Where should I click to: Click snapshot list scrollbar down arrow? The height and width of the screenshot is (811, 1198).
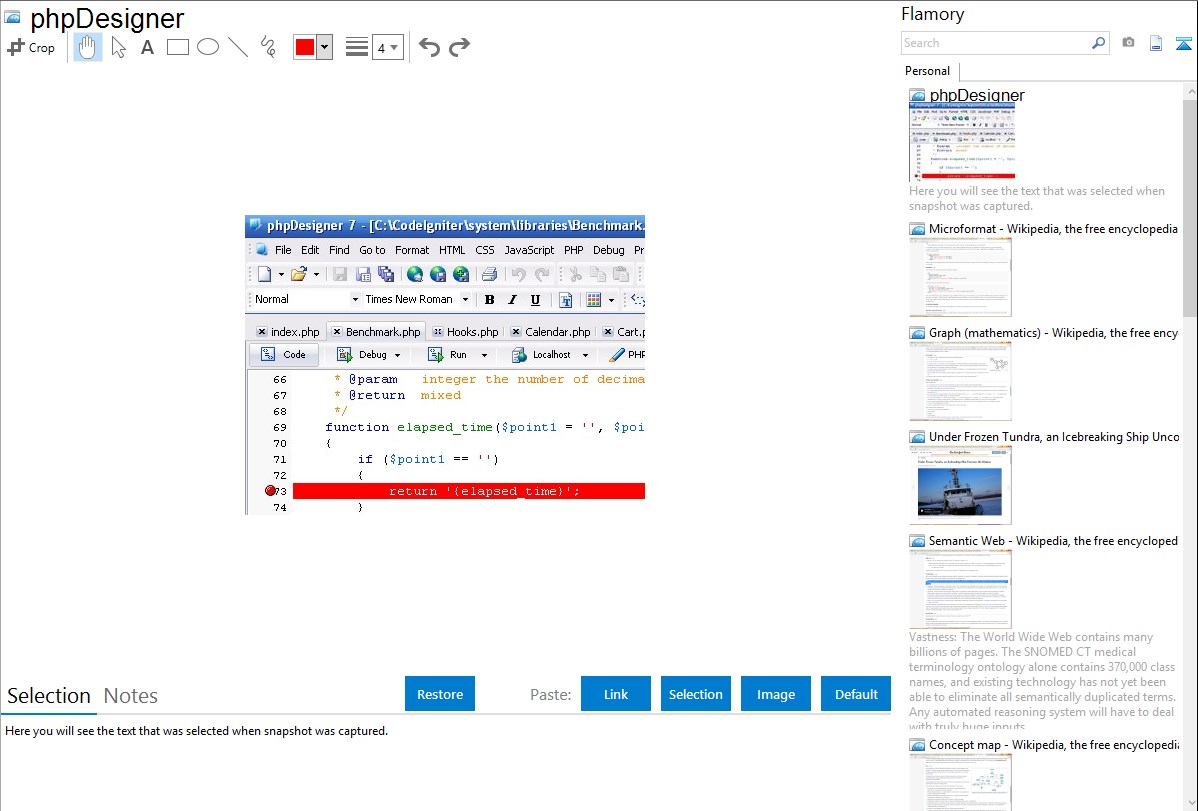[1190, 803]
